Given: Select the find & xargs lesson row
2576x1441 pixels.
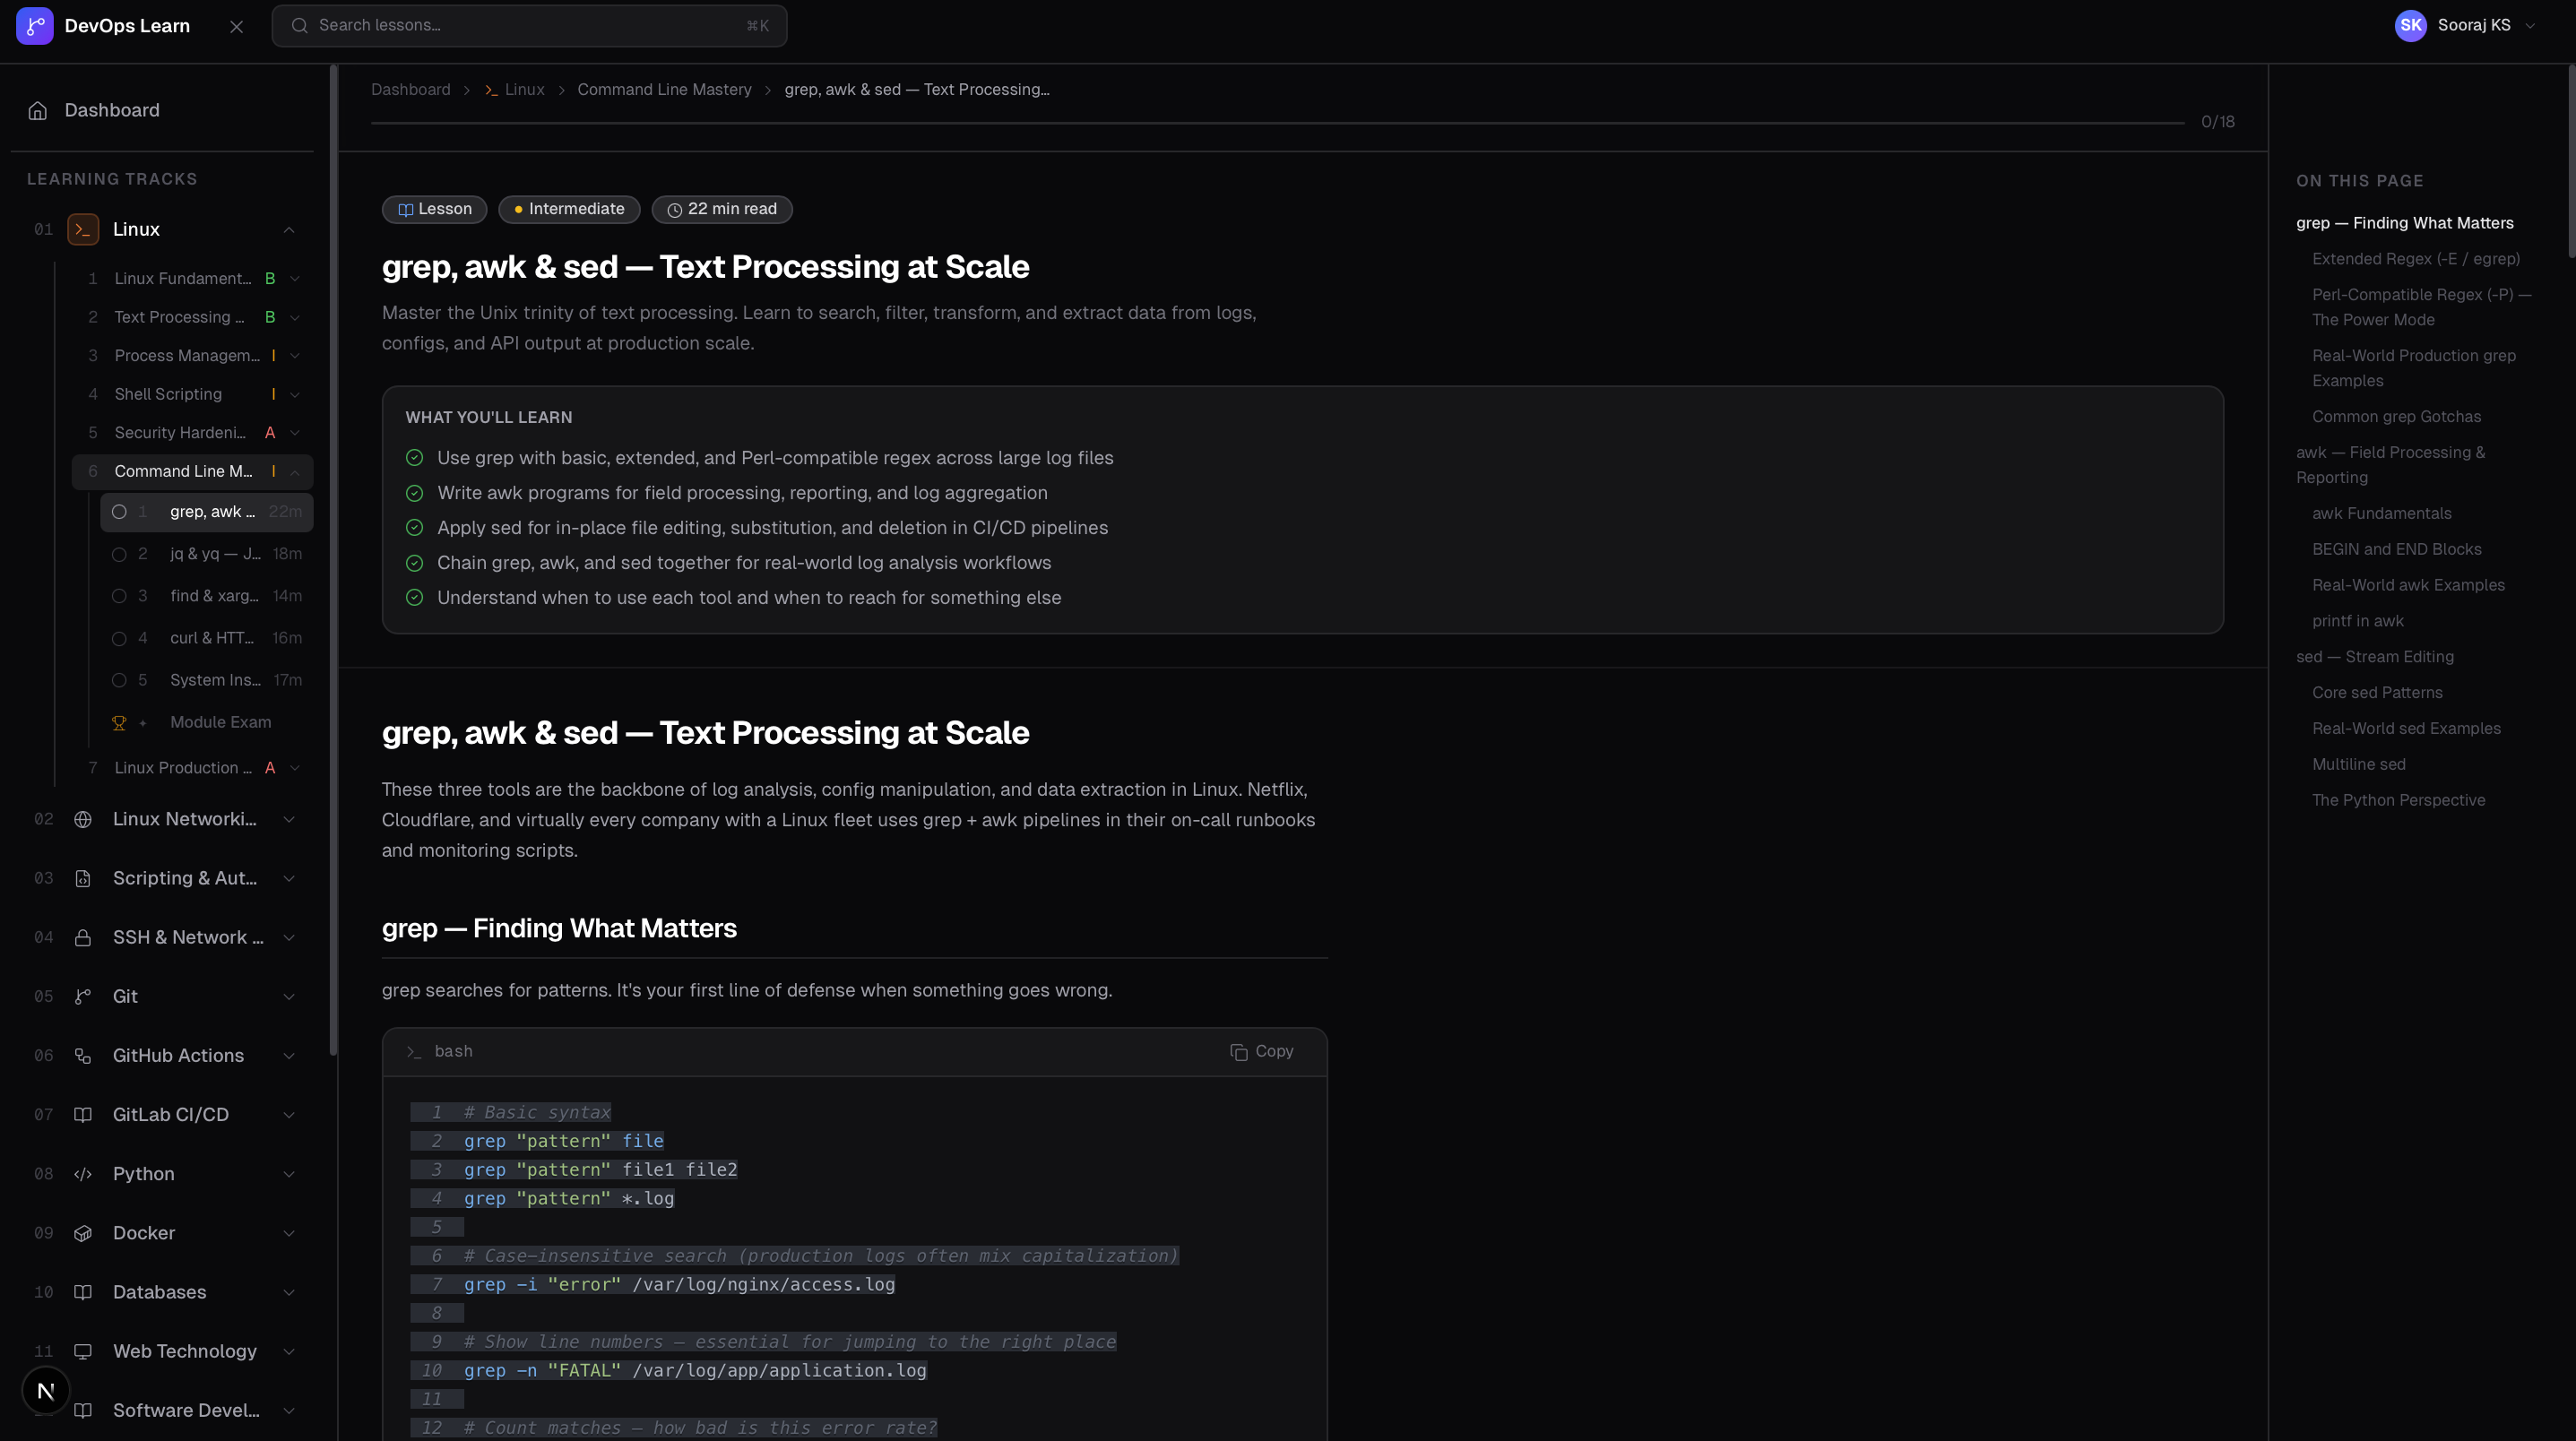Looking at the screenshot, I should (x=206, y=596).
